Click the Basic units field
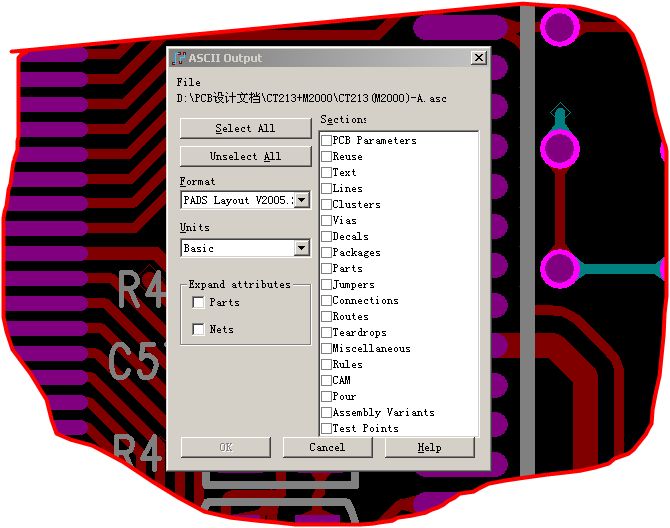This screenshot has height=528, width=670. point(238,248)
